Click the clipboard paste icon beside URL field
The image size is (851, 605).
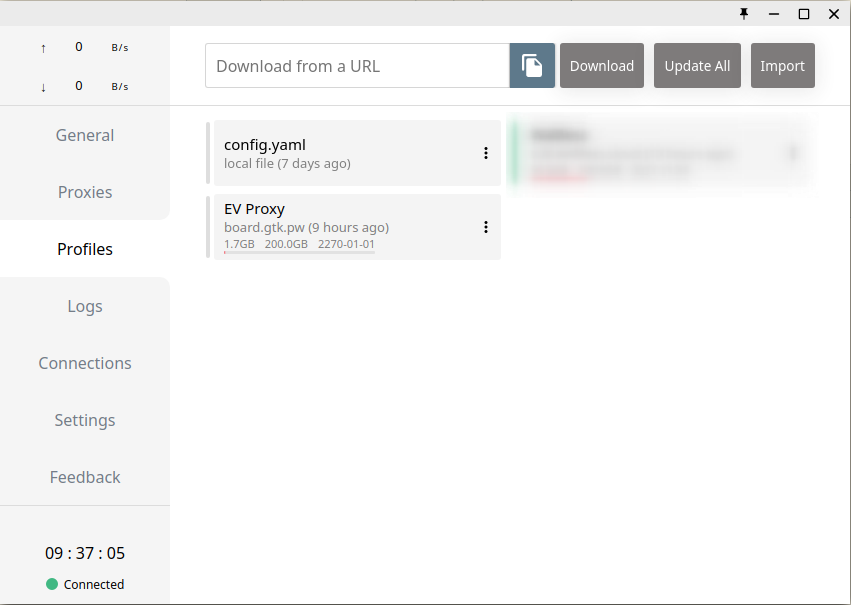pos(532,66)
